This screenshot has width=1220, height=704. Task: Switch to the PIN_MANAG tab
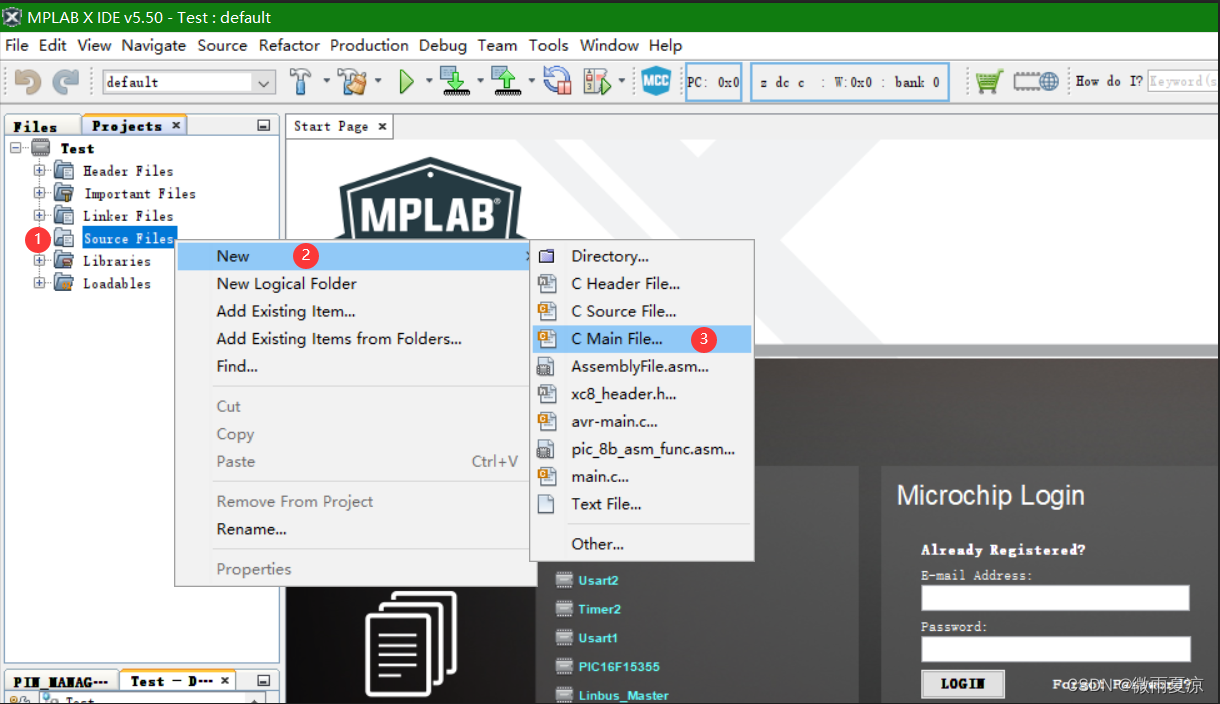tap(60, 681)
